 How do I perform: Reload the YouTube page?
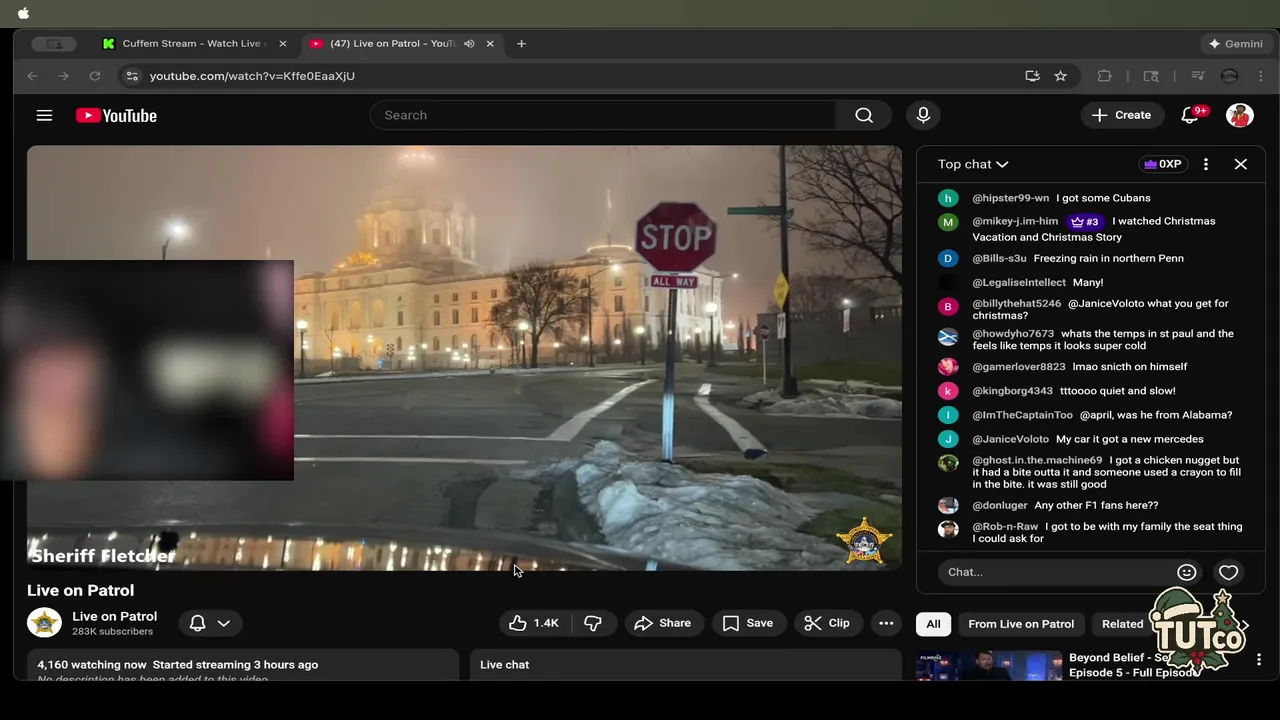click(95, 76)
